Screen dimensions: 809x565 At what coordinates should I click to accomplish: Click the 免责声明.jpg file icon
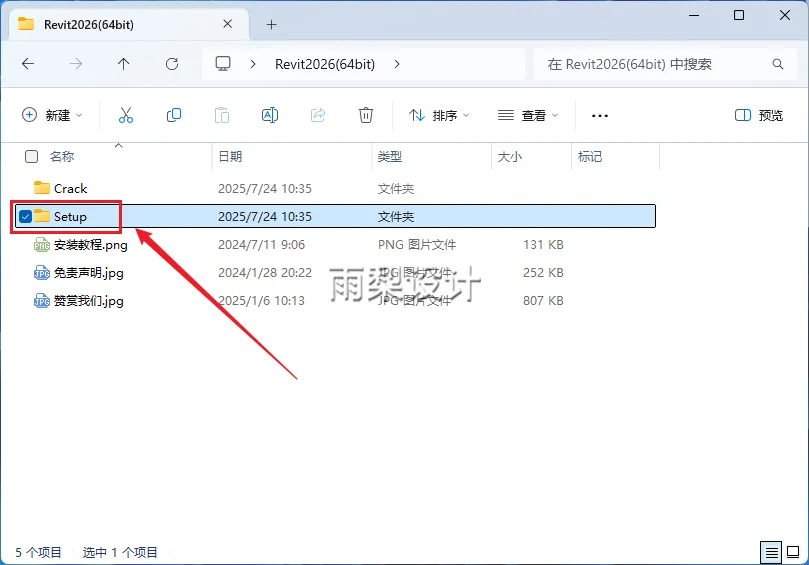42,272
